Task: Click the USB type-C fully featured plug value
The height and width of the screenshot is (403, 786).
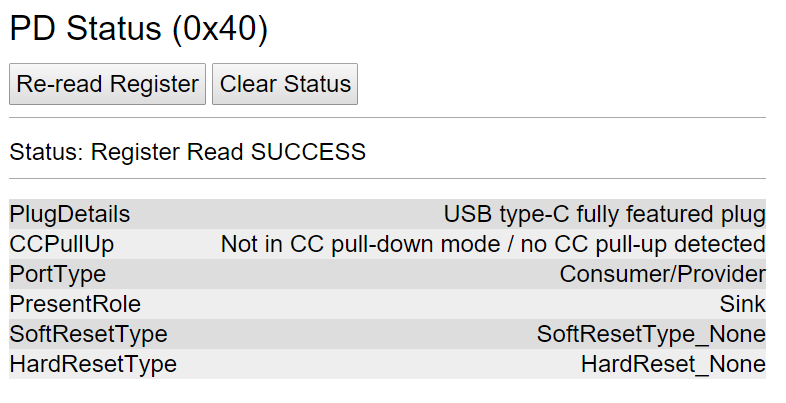Action: 605,215
